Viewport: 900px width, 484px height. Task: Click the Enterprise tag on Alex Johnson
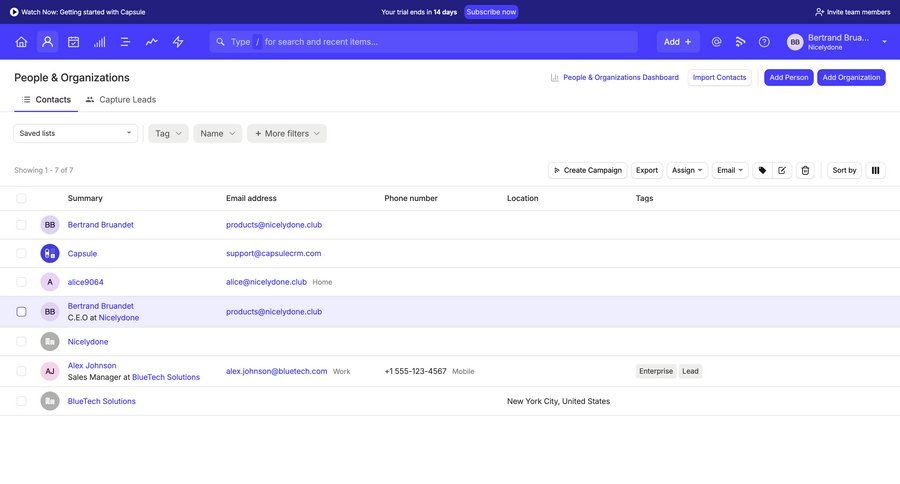click(656, 371)
